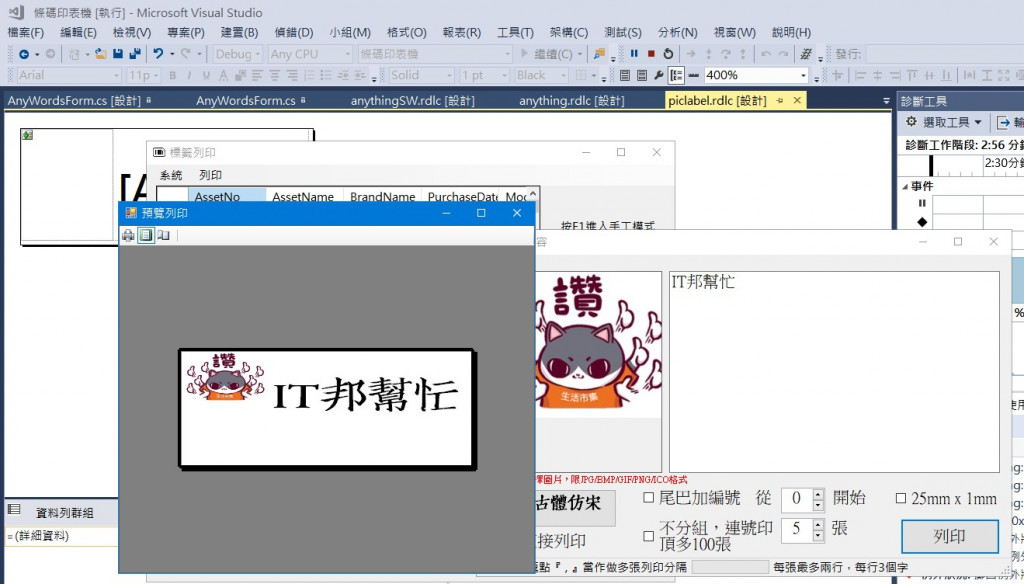
Task: Click the print icon in preview window
Action: [x=129, y=235]
